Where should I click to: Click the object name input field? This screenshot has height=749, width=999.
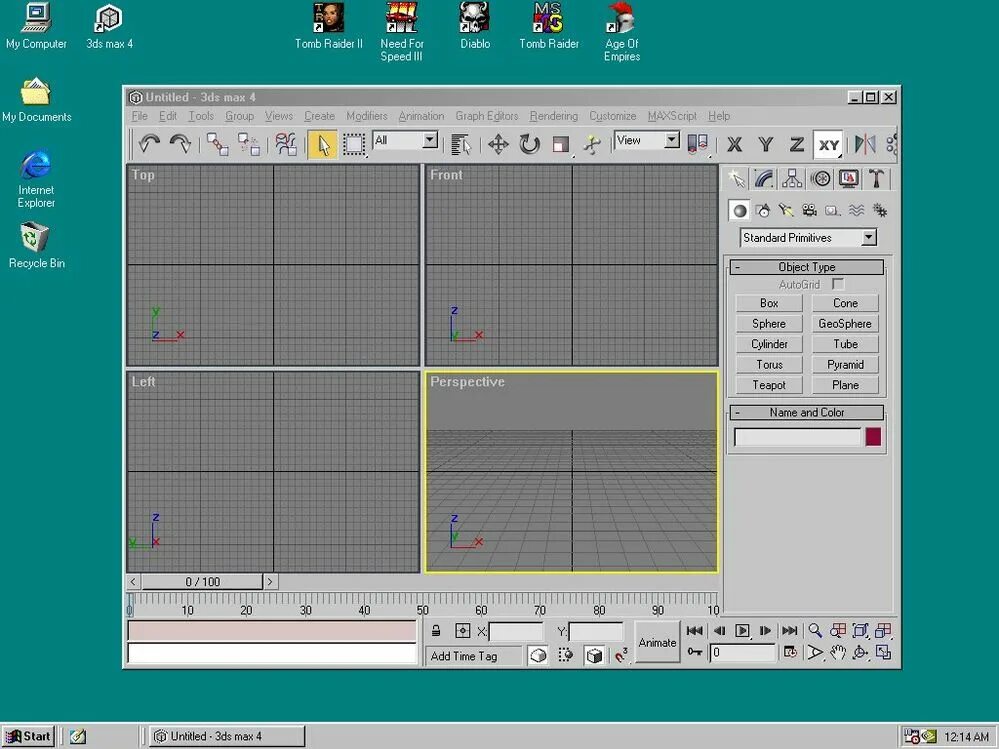tap(797, 437)
